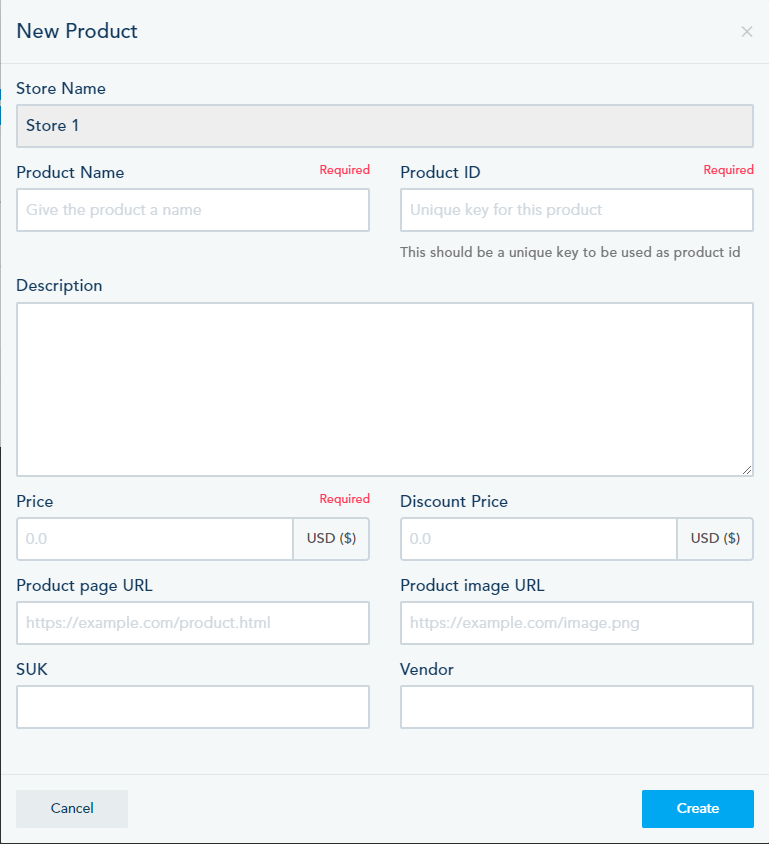The width and height of the screenshot is (769, 844).
Task: Click the 'Description' label
Action: [59, 285]
